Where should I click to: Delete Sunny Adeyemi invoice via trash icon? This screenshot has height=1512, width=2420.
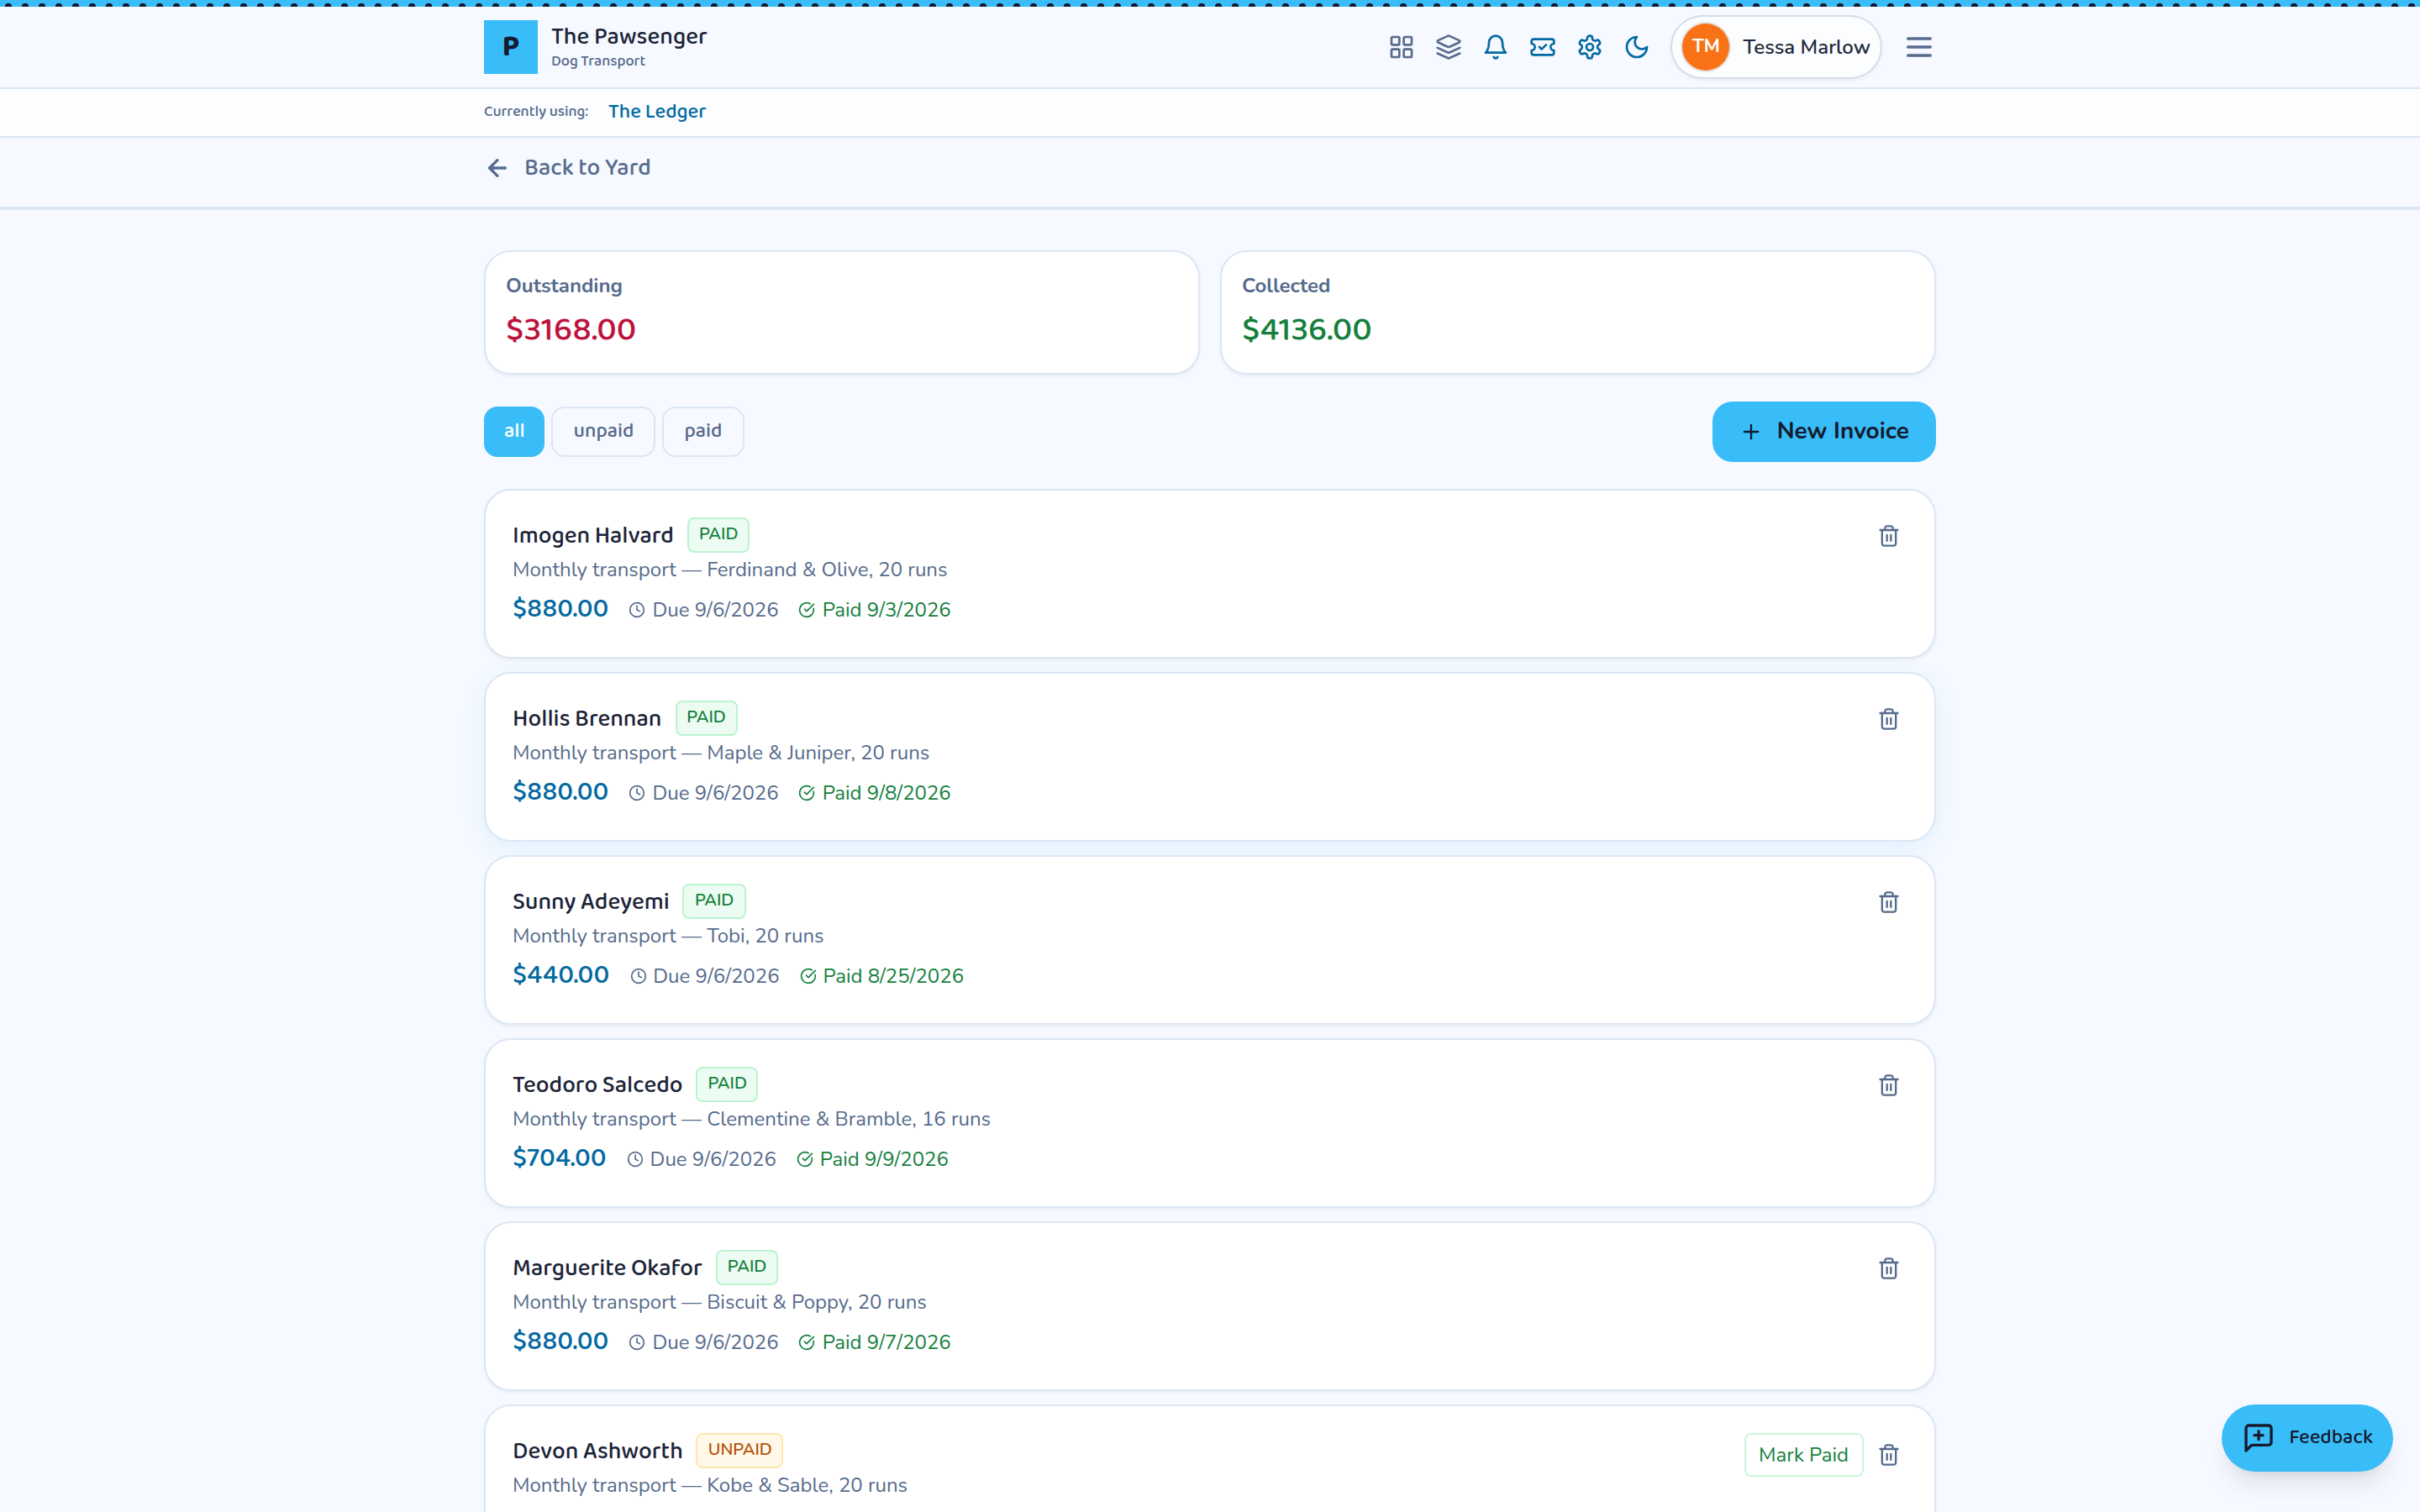(x=1888, y=902)
